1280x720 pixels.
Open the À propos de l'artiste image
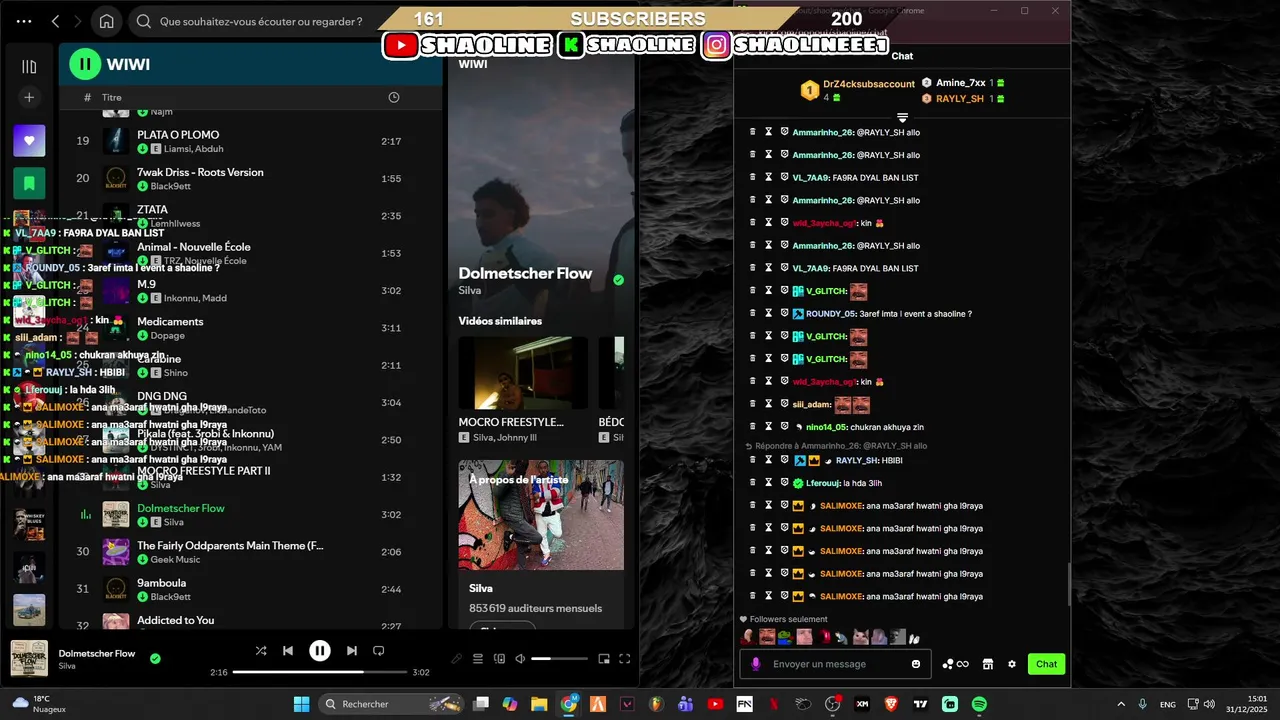(541, 515)
